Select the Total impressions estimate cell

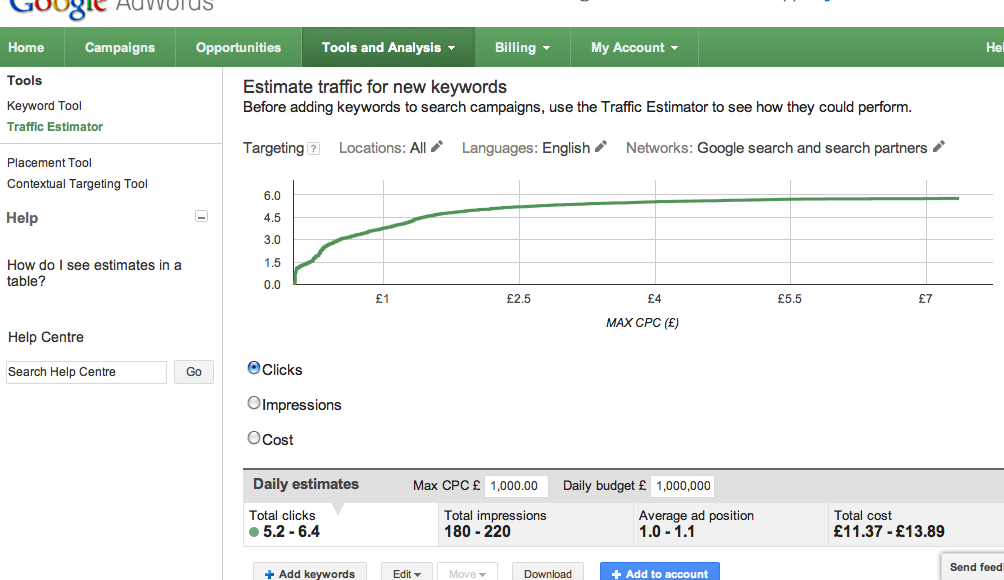(535, 524)
